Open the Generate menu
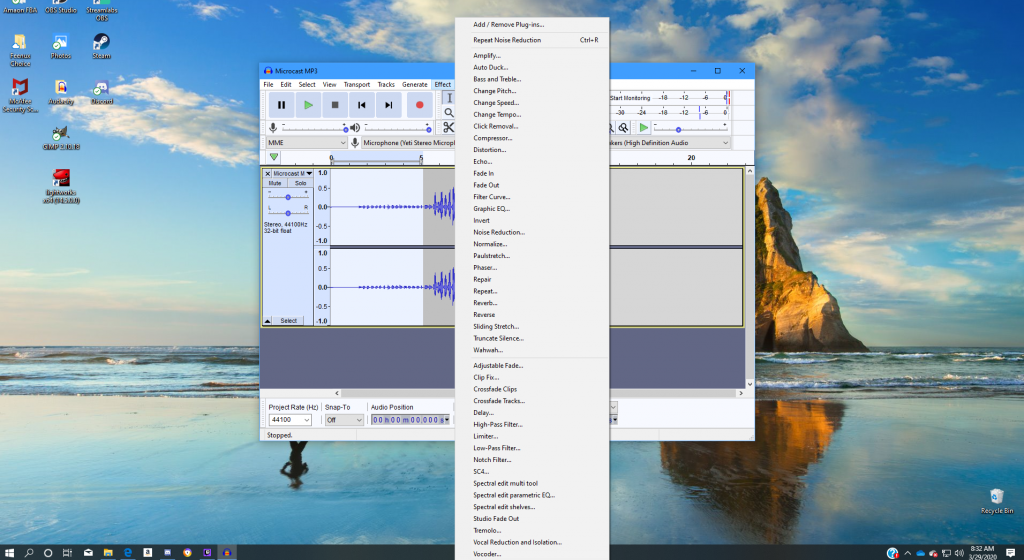This screenshot has height=560, width=1024. (x=415, y=85)
